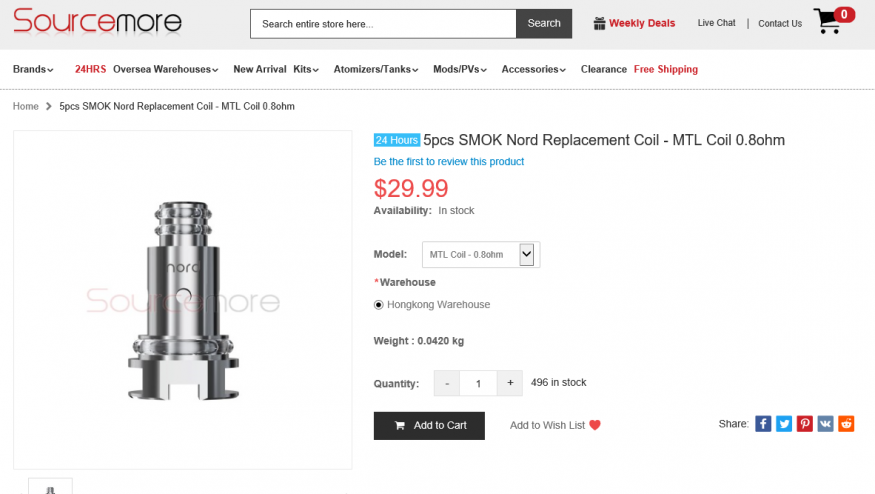Image resolution: width=875 pixels, height=494 pixels.
Task: Expand the Atomizers/Tanks menu
Action: 374,70
